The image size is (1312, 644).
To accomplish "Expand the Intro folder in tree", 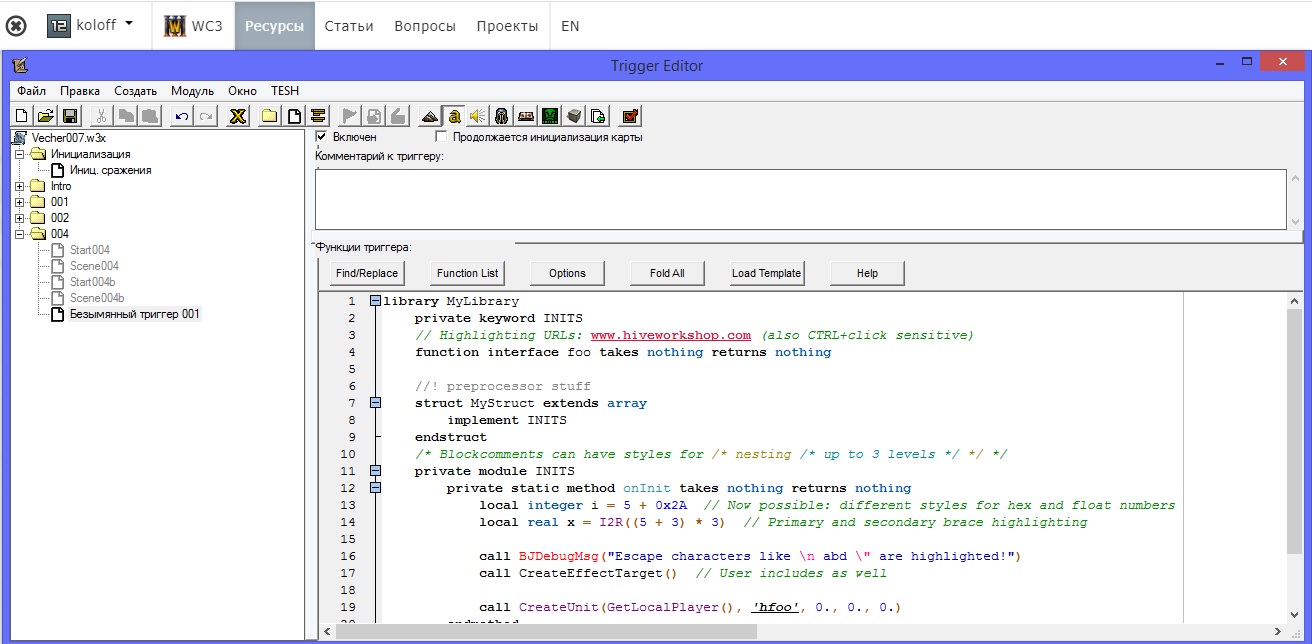I will (x=20, y=186).
